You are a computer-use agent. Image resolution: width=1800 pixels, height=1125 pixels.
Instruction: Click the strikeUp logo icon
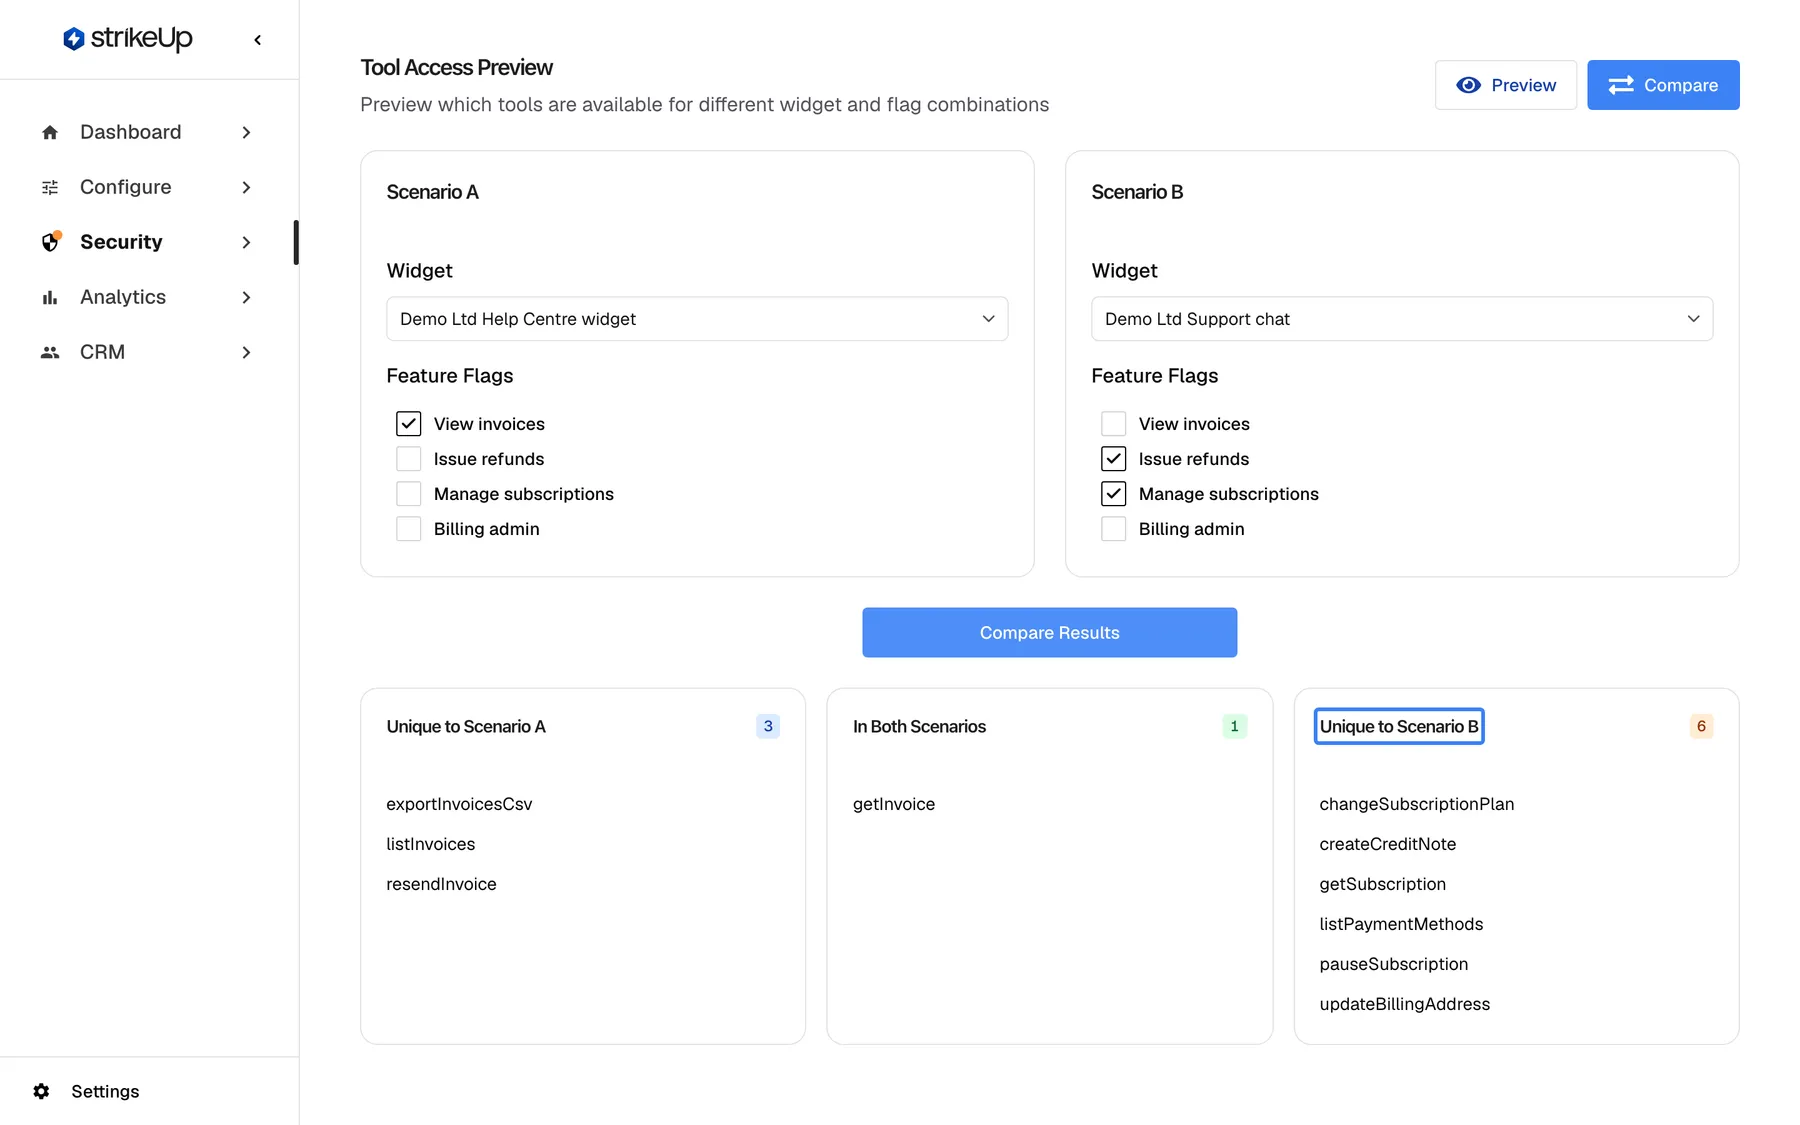[x=73, y=39]
